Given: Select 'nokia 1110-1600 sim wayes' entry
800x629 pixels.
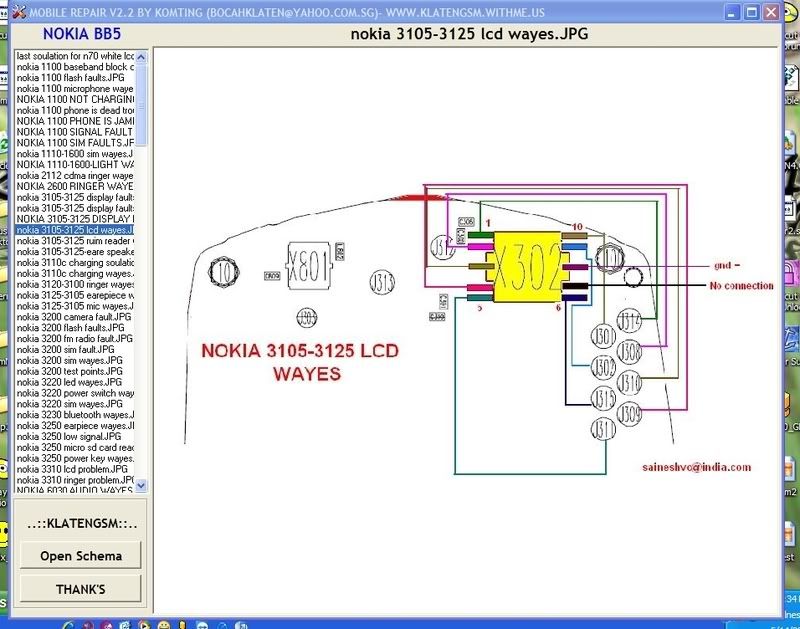Looking at the screenshot, I should (x=75, y=154).
